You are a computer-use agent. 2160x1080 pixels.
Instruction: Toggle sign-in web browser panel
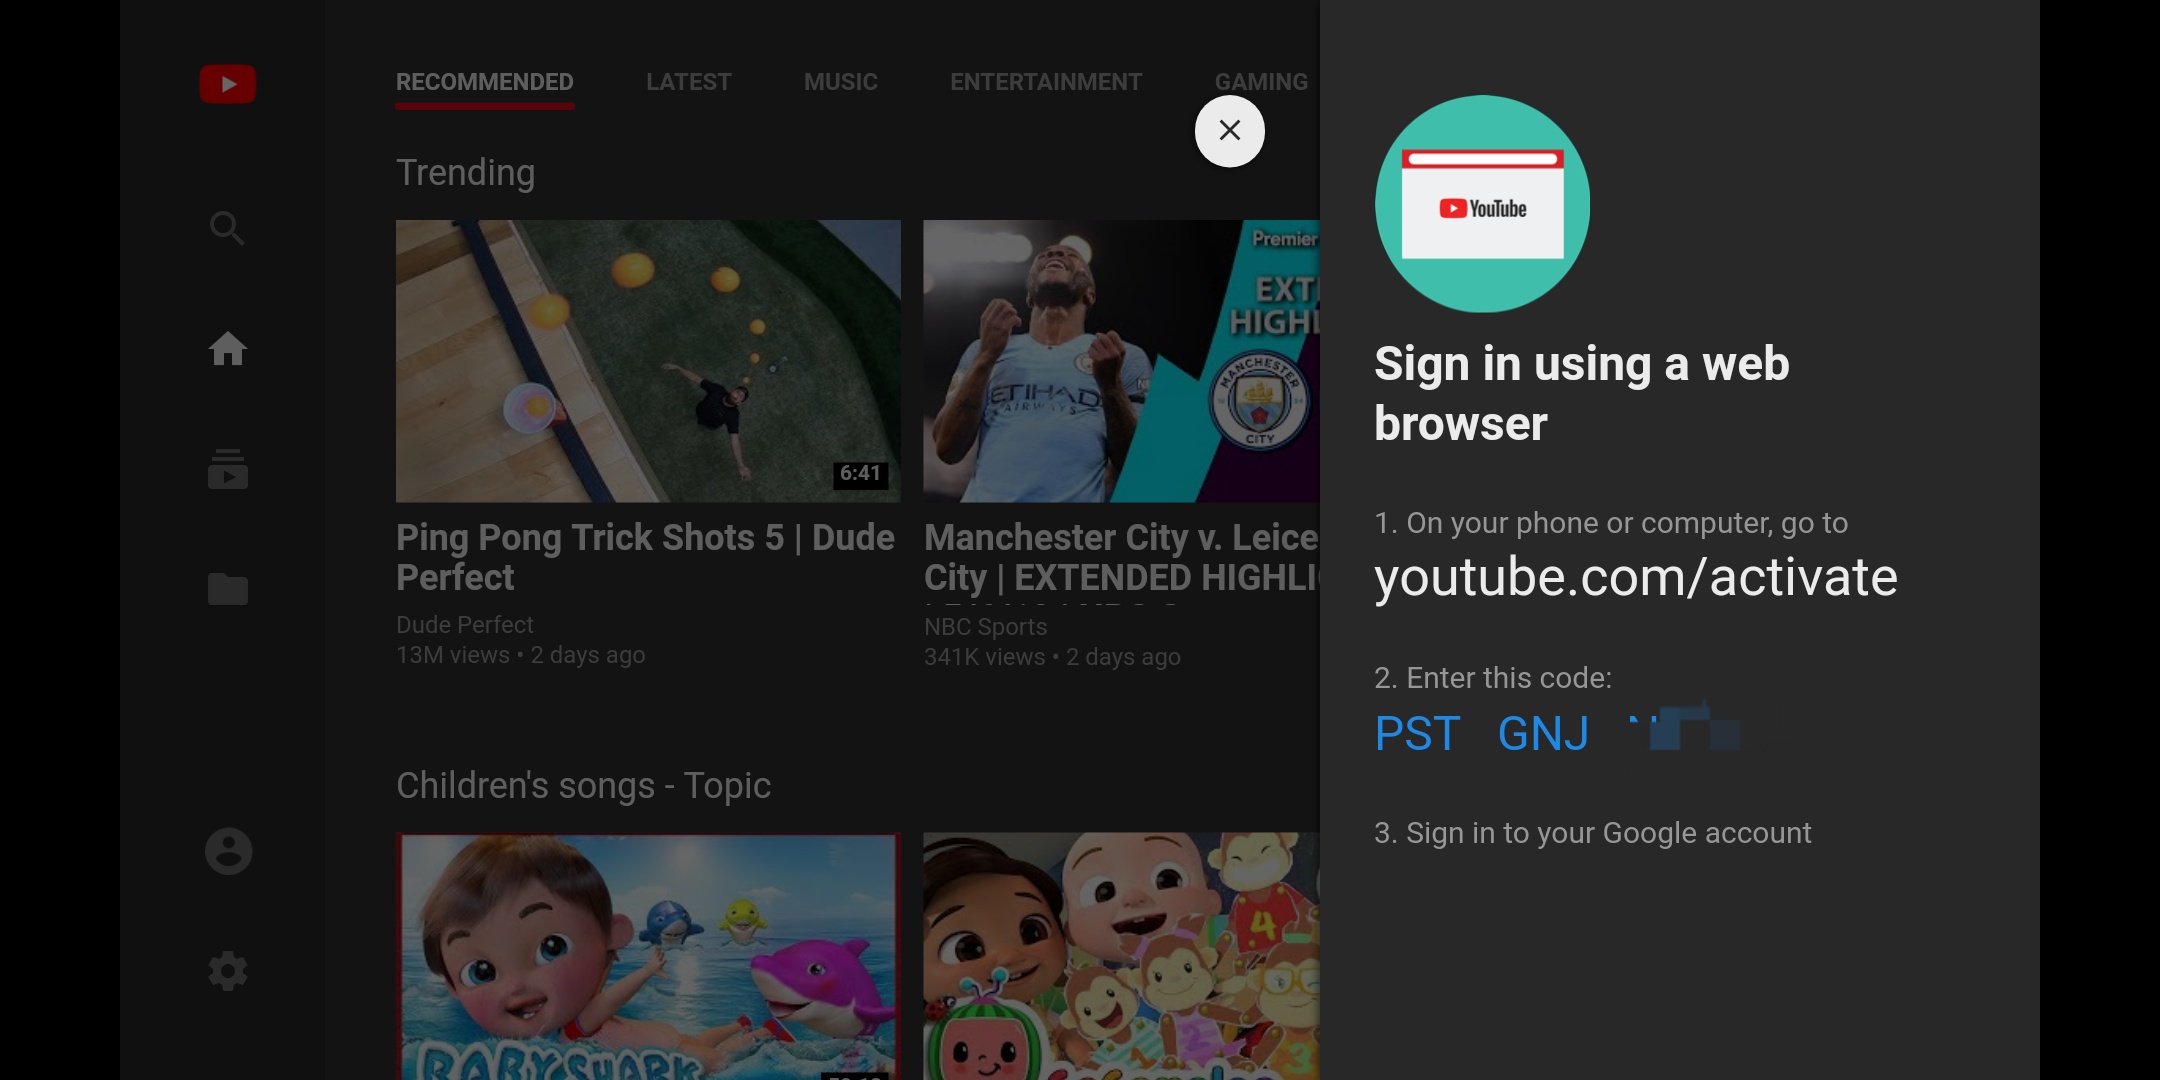tap(1230, 131)
